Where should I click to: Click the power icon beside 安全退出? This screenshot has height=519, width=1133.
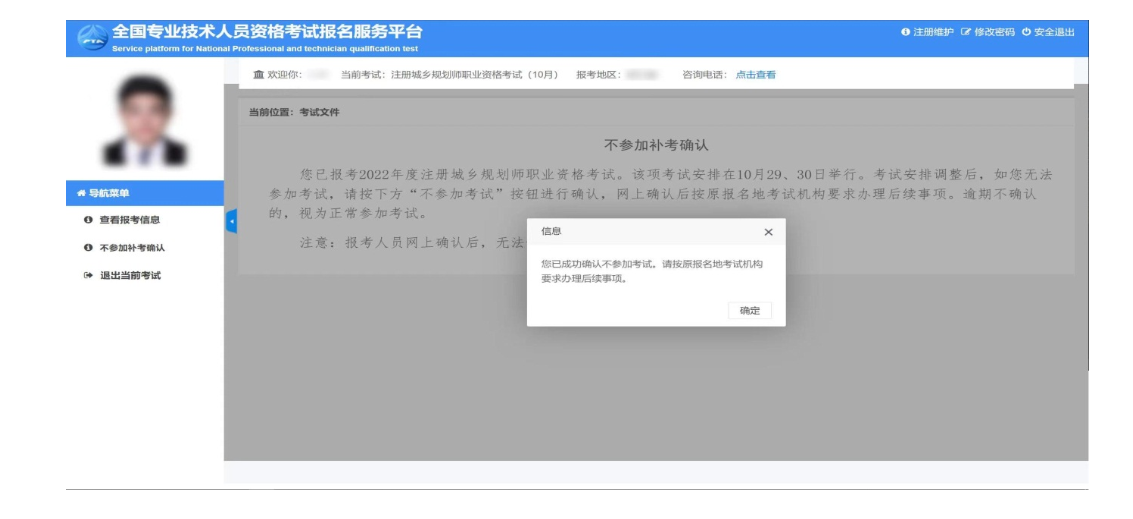pyautogui.click(x=1026, y=32)
